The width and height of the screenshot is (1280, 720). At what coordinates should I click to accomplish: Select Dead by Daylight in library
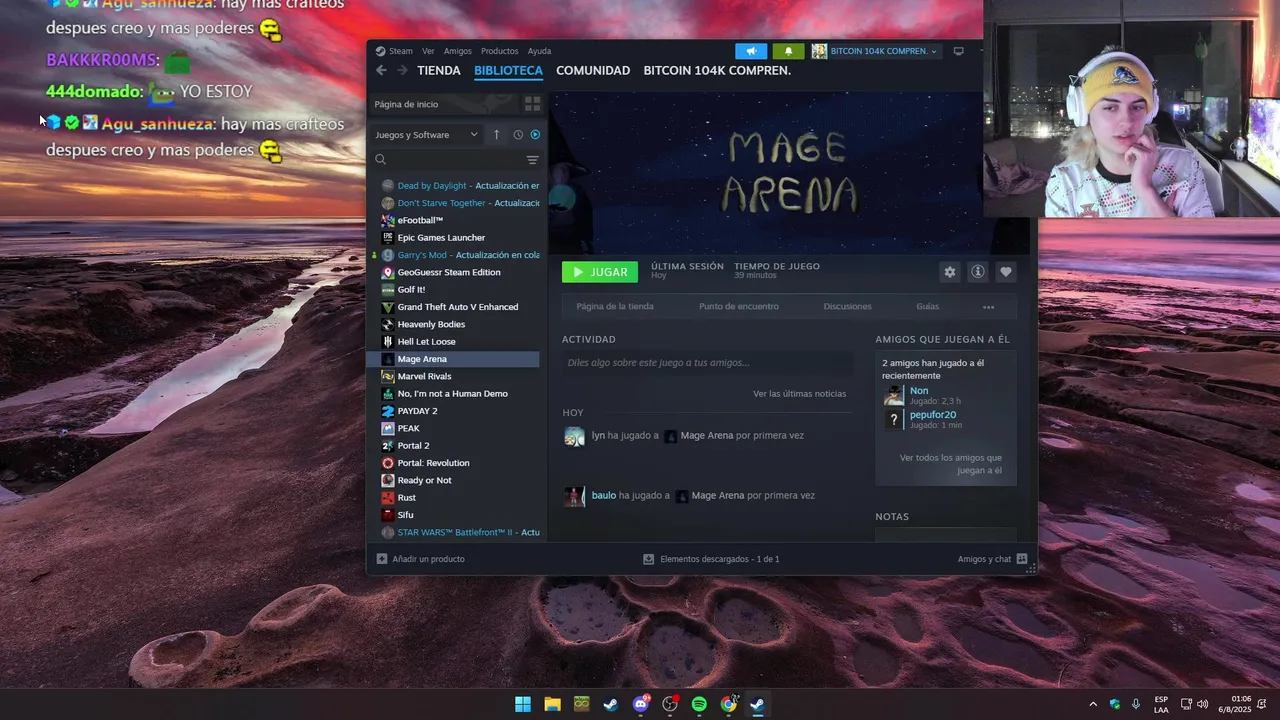(460, 186)
